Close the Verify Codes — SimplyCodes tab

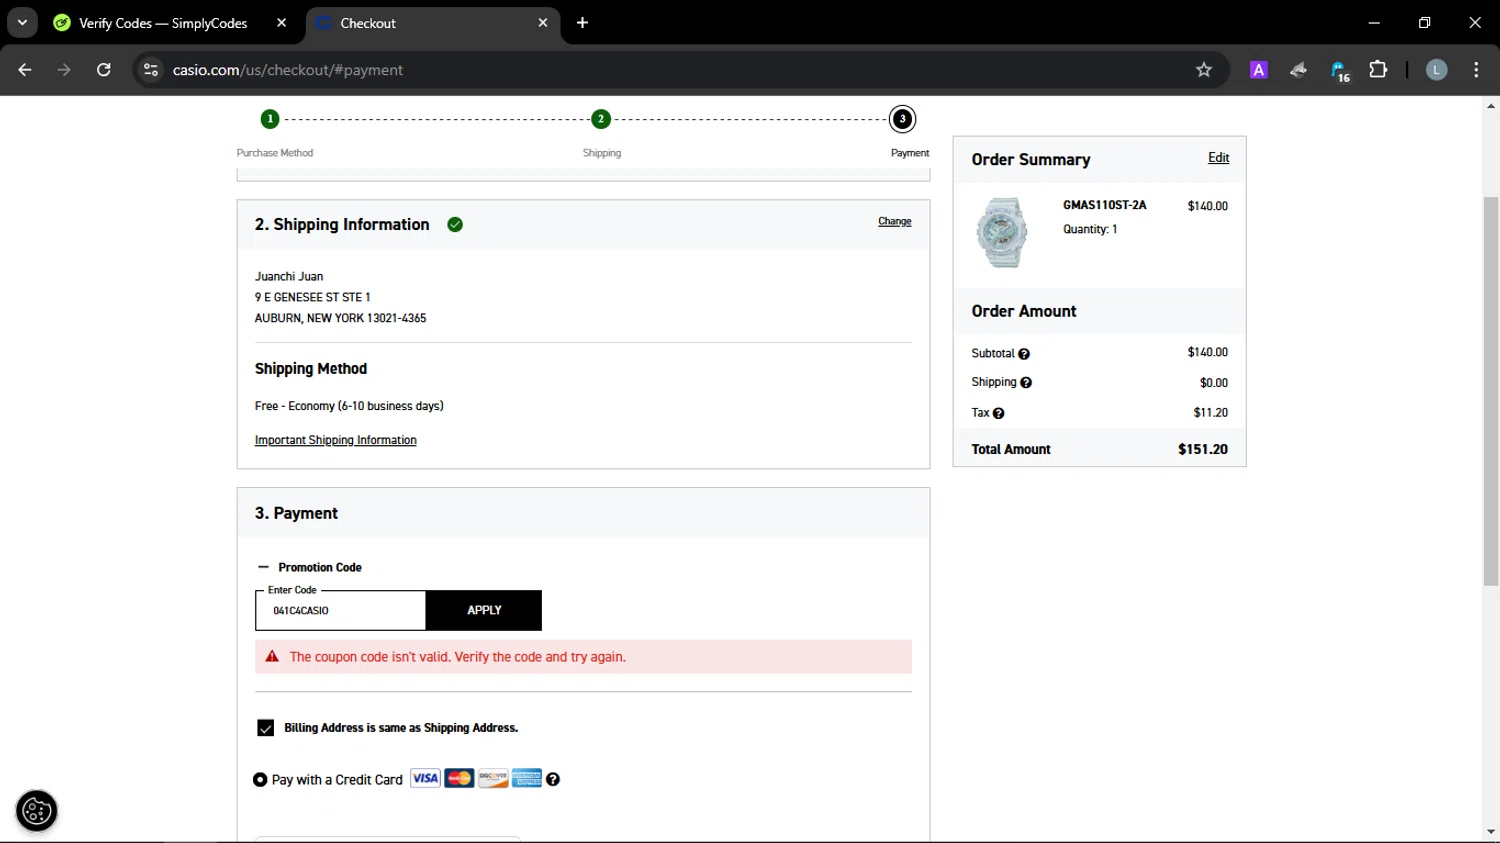point(282,23)
